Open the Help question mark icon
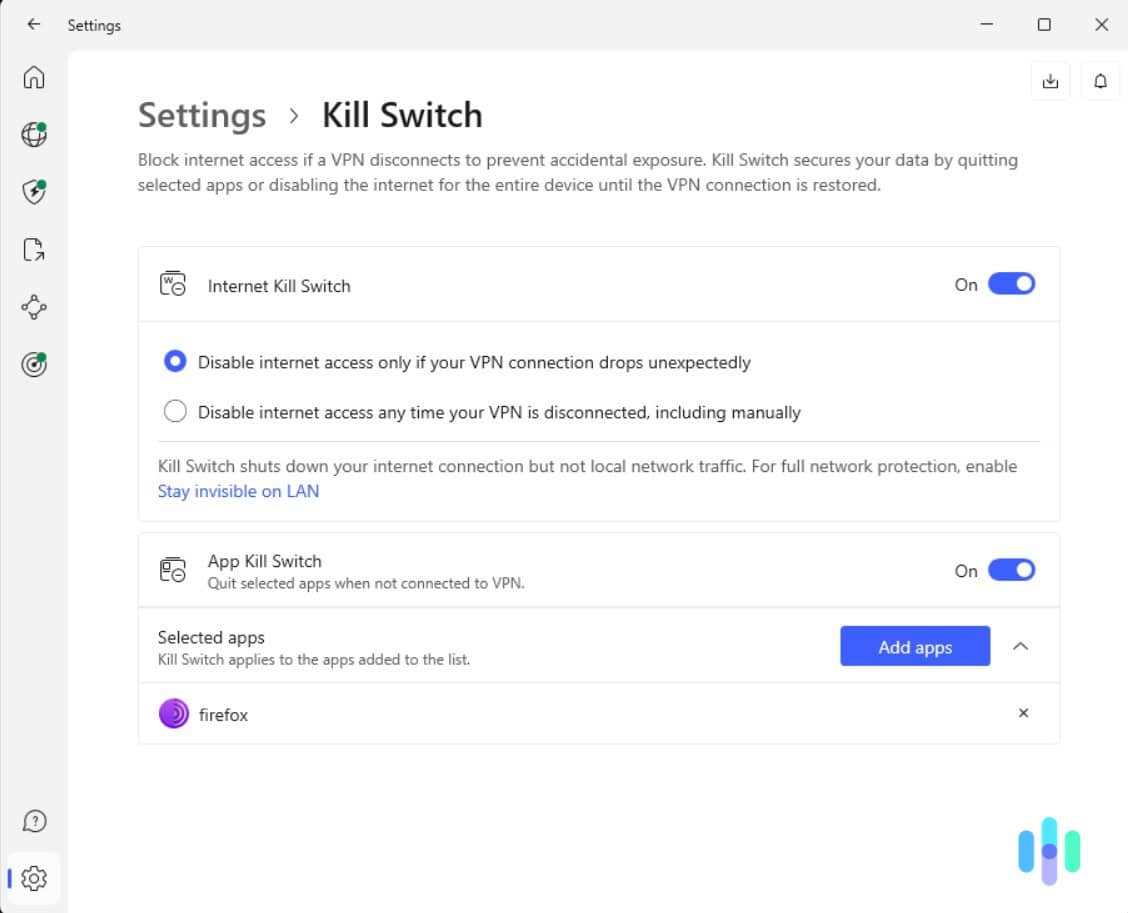The image size is (1128, 913). [x=34, y=820]
